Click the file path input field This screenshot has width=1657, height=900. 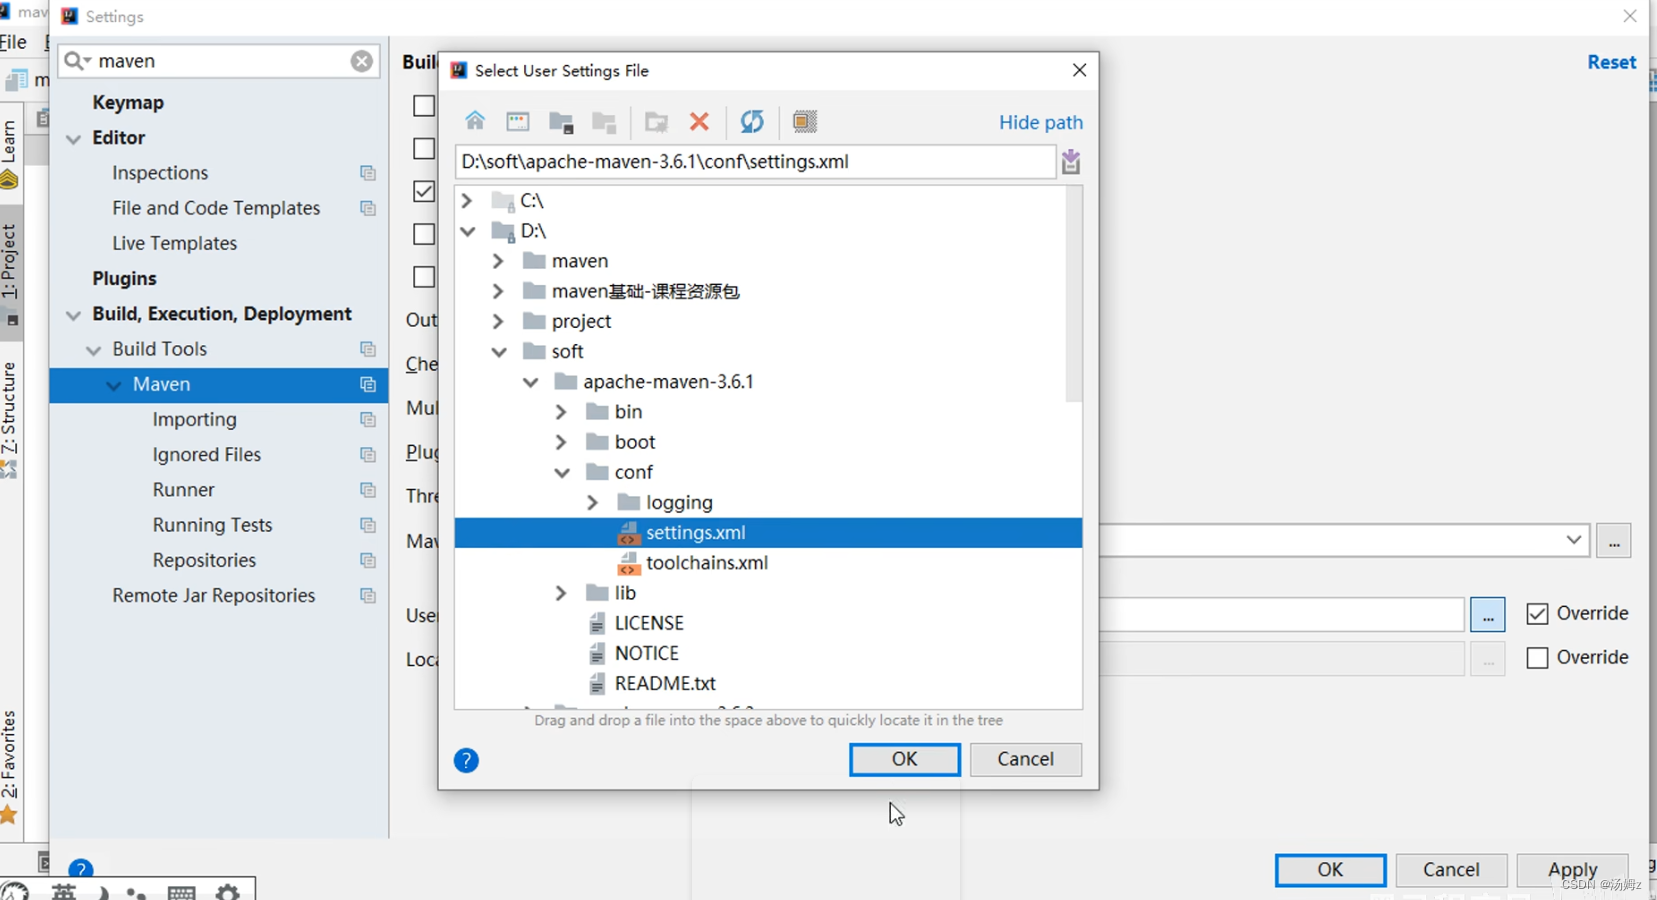[755, 162]
